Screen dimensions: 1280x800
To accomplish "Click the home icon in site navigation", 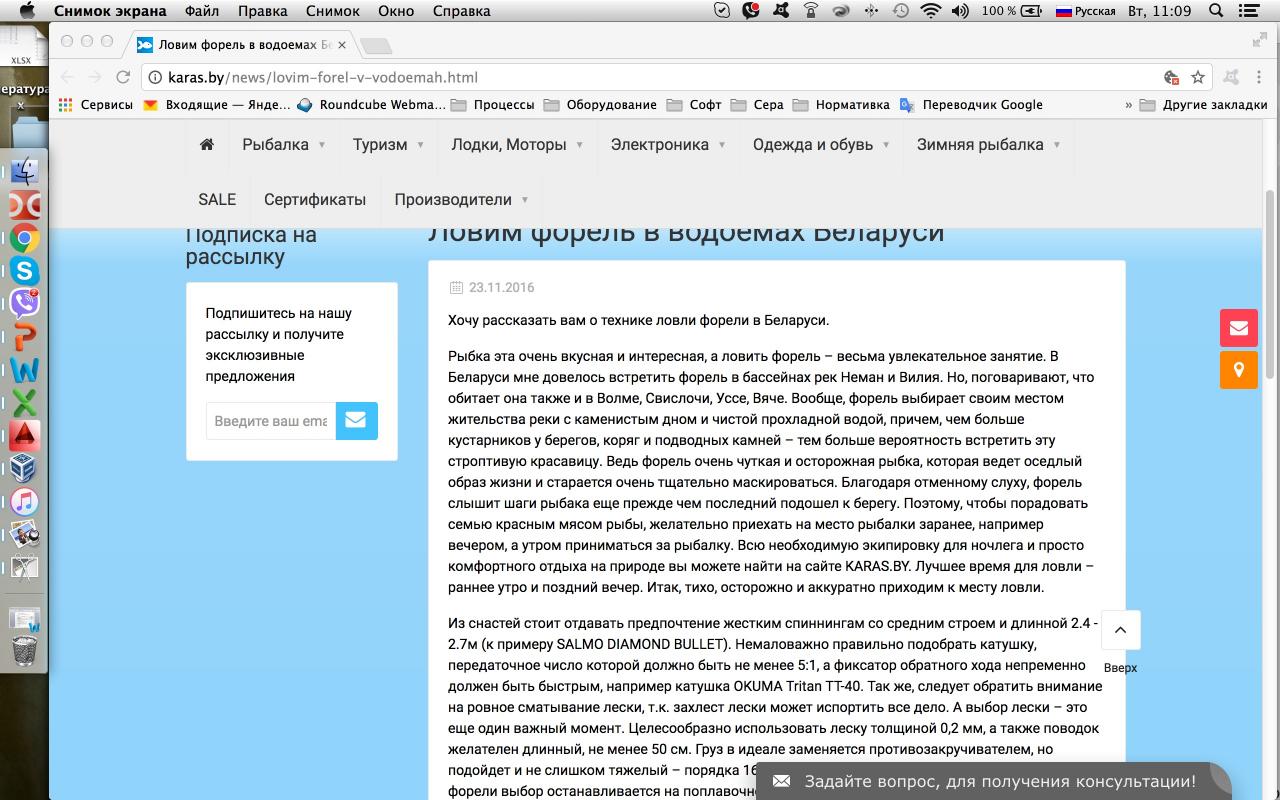I will (207, 144).
